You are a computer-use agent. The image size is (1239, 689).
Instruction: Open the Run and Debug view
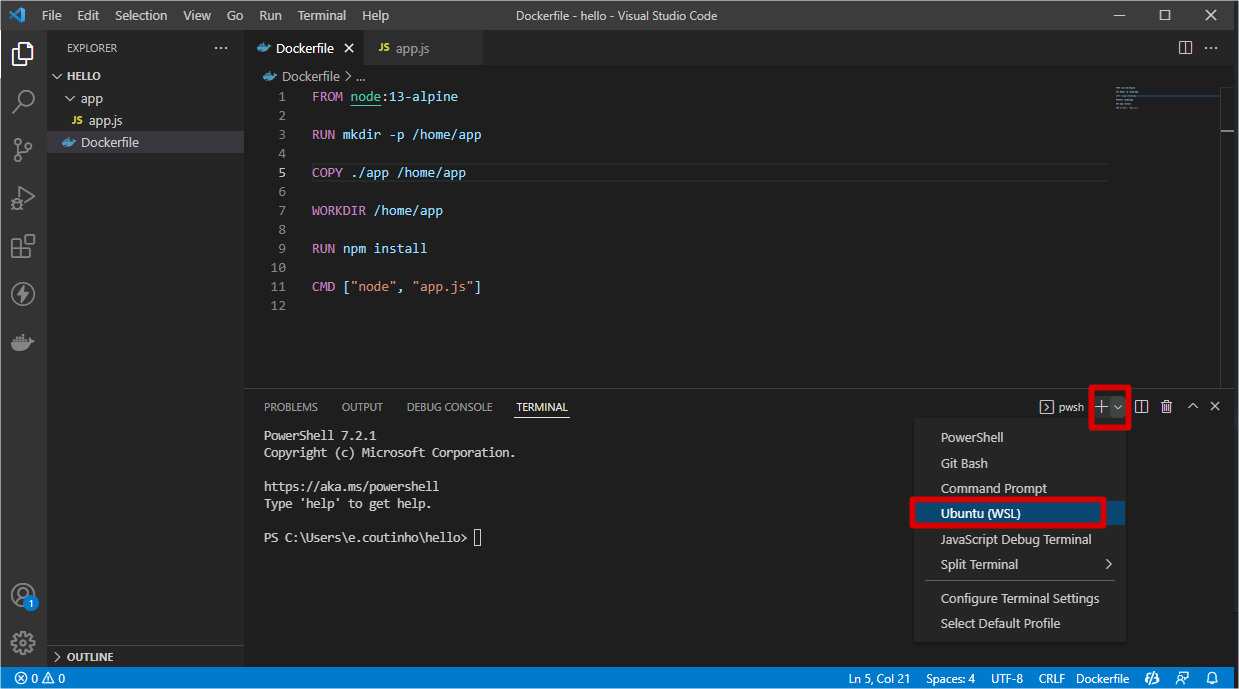pyautogui.click(x=22, y=198)
